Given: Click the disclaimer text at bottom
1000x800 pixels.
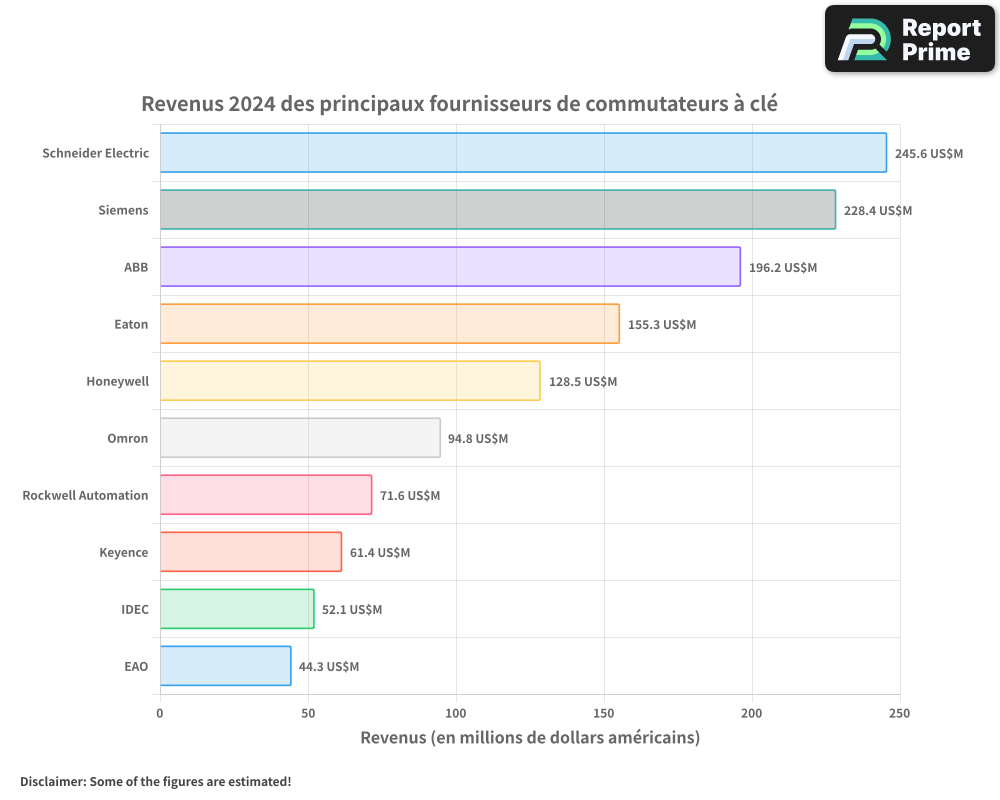Looking at the screenshot, I should click(x=155, y=782).
